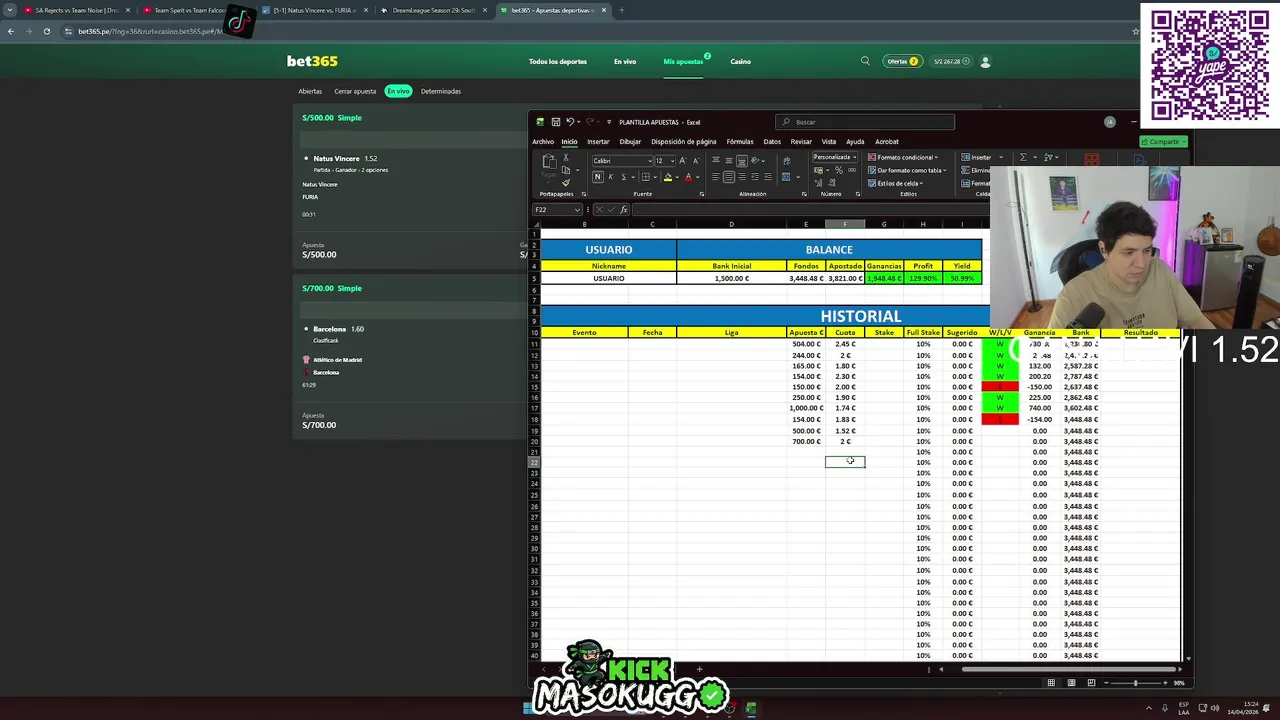Expand the Formato condicional menu
Screen dimensions: 1280x720
point(902,157)
